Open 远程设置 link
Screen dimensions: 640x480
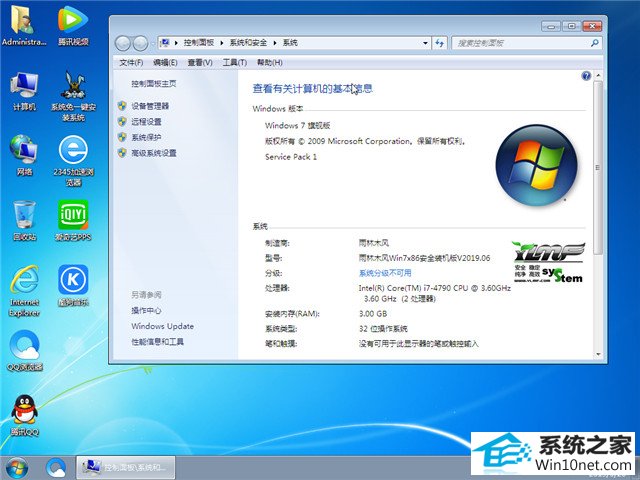pos(146,122)
